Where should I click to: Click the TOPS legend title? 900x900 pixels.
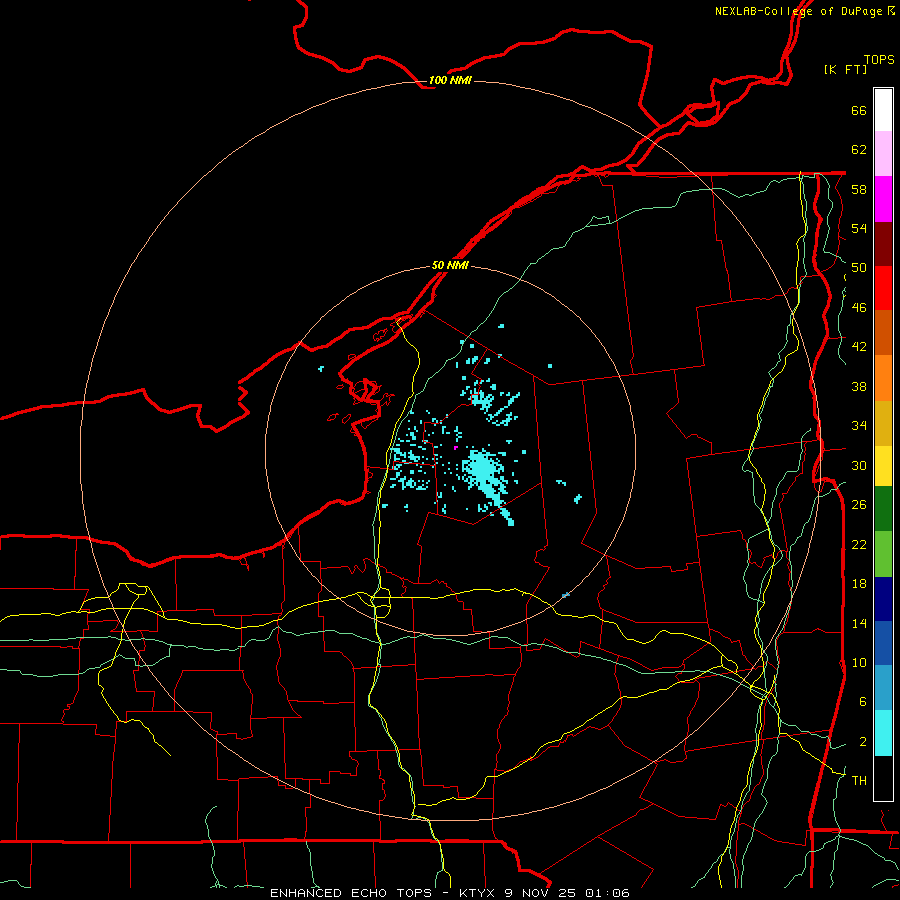[x=879, y=60]
